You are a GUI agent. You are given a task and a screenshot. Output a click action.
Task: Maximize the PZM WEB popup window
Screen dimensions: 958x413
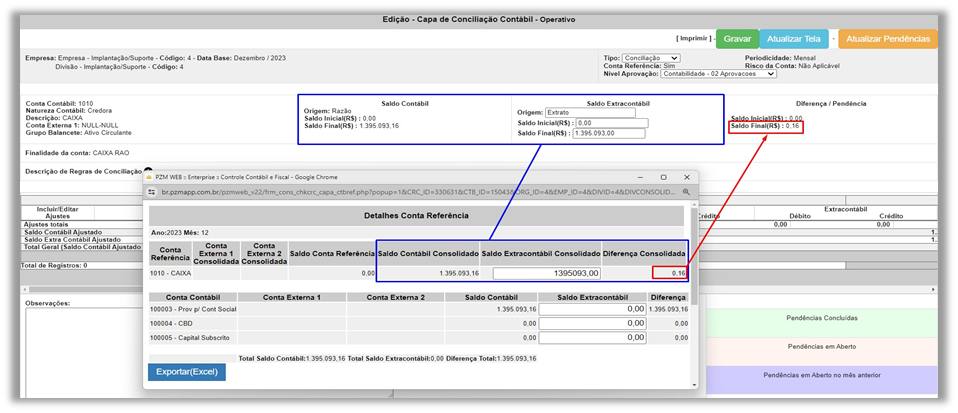(662, 176)
